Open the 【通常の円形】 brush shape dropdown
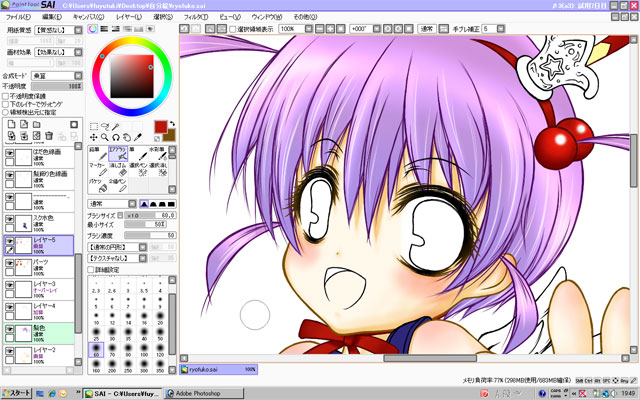 click(117, 247)
